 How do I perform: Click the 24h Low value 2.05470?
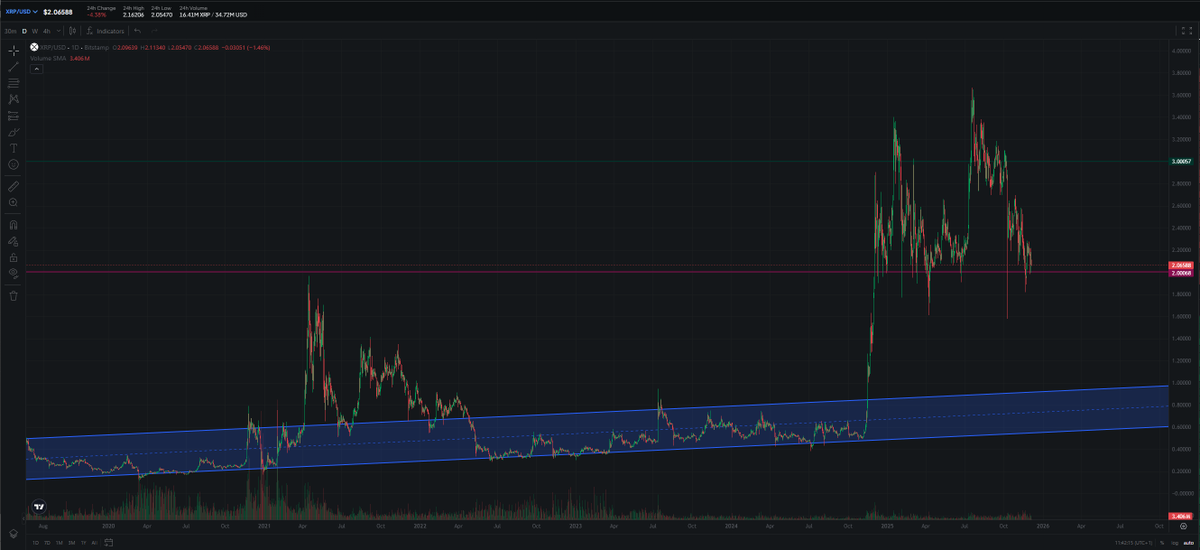coord(161,15)
